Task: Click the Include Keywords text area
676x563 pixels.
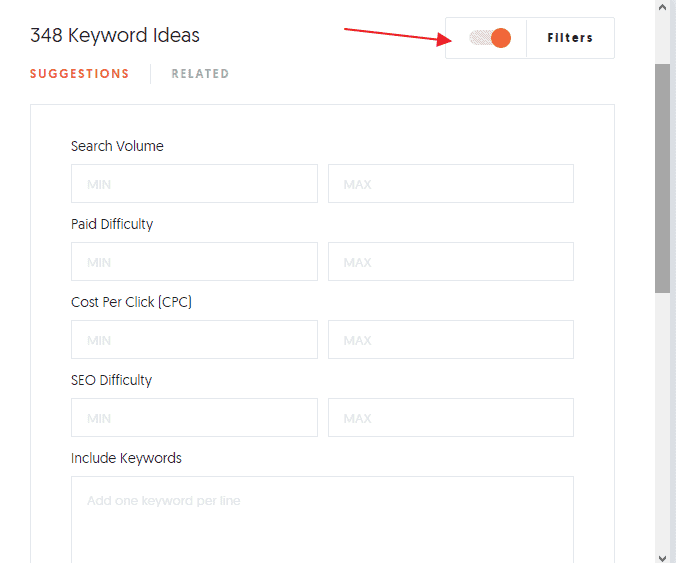Action: [x=322, y=520]
